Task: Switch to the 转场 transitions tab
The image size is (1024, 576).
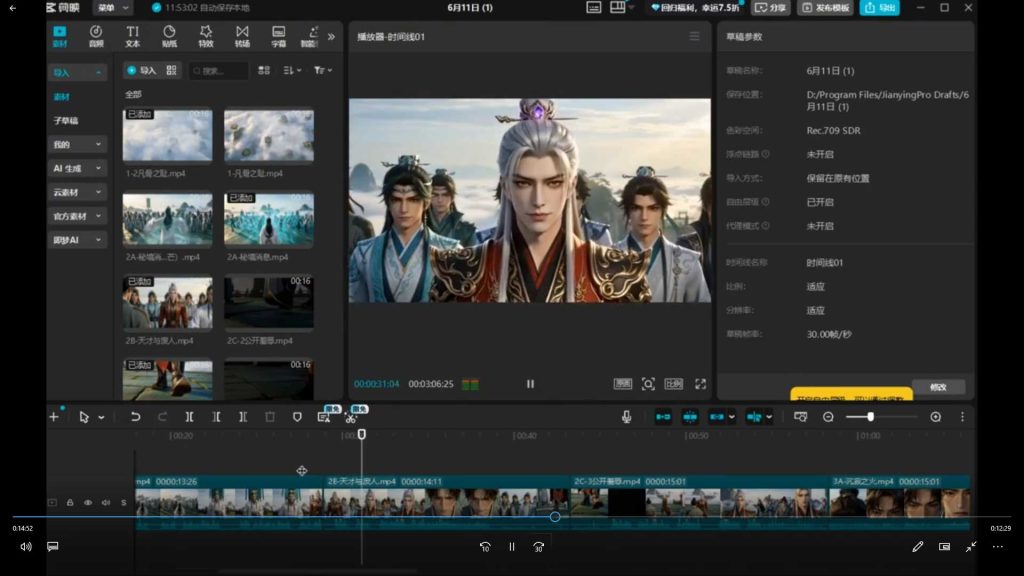Action: pyautogui.click(x=242, y=36)
